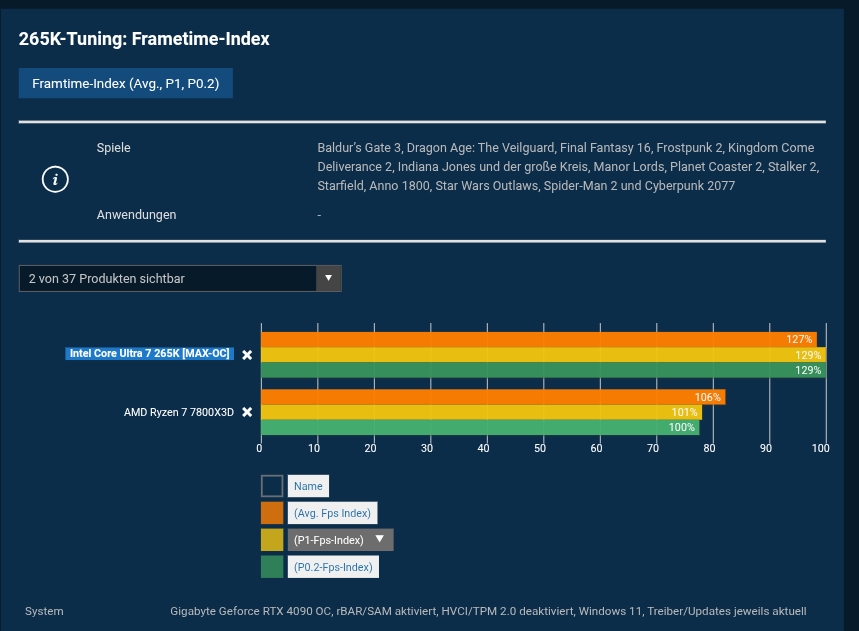The width and height of the screenshot is (859, 631).
Task: Click the AMD Ryzen 7 7800X3D label
Action: point(179,412)
